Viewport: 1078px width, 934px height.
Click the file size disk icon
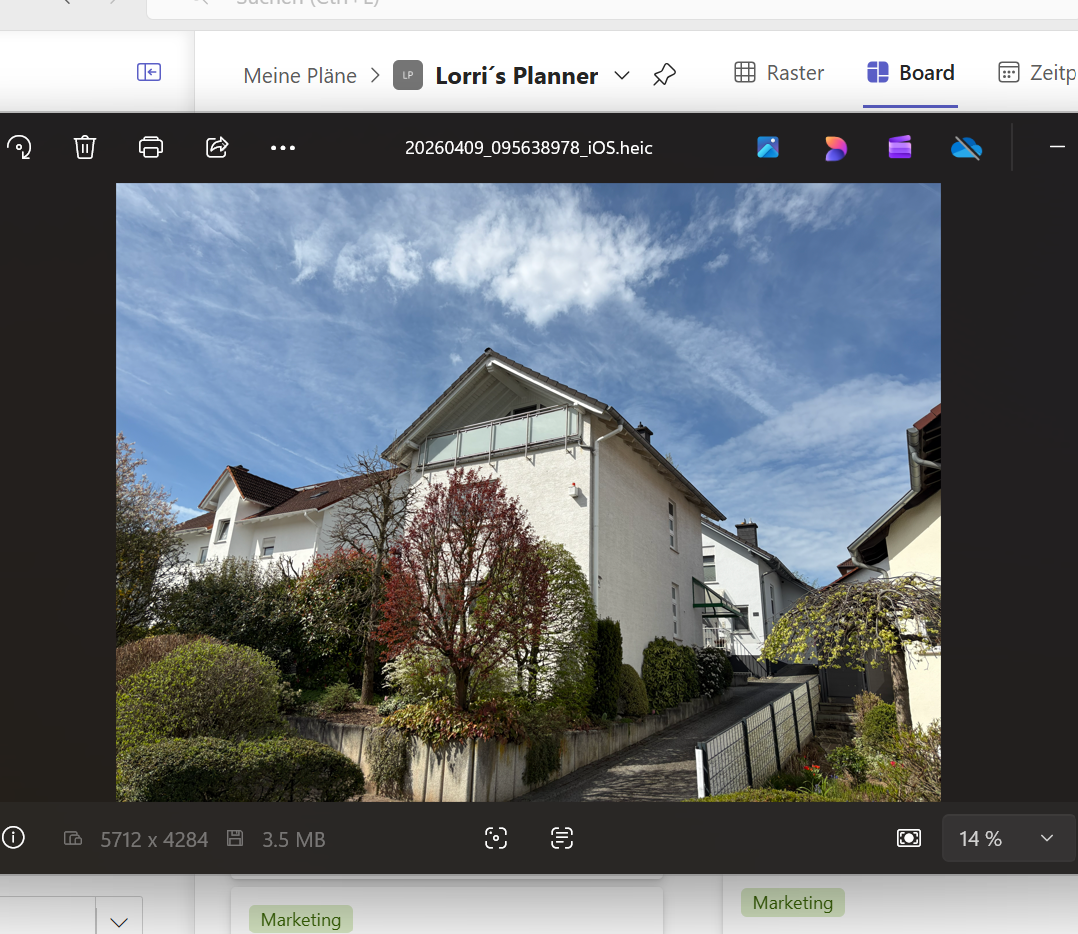(x=235, y=838)
